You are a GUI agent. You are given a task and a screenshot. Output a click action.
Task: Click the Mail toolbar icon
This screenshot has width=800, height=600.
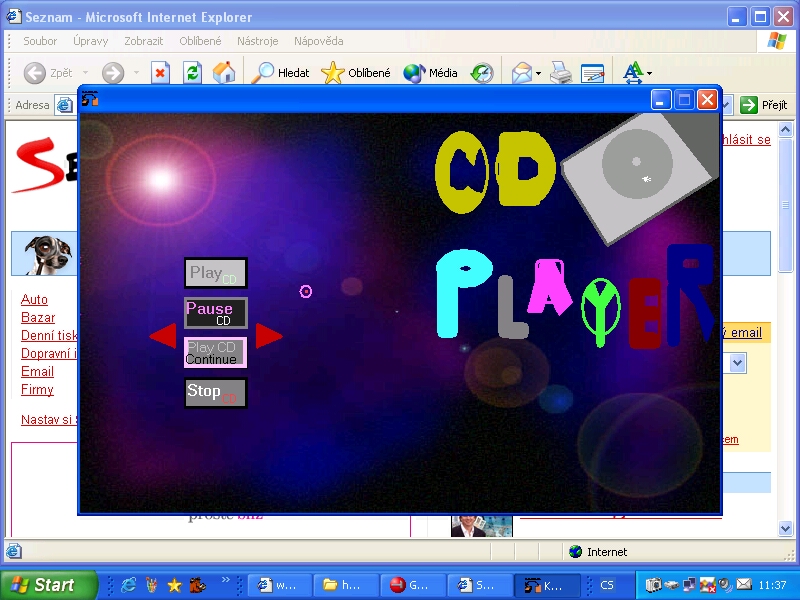tap(521, 73)
